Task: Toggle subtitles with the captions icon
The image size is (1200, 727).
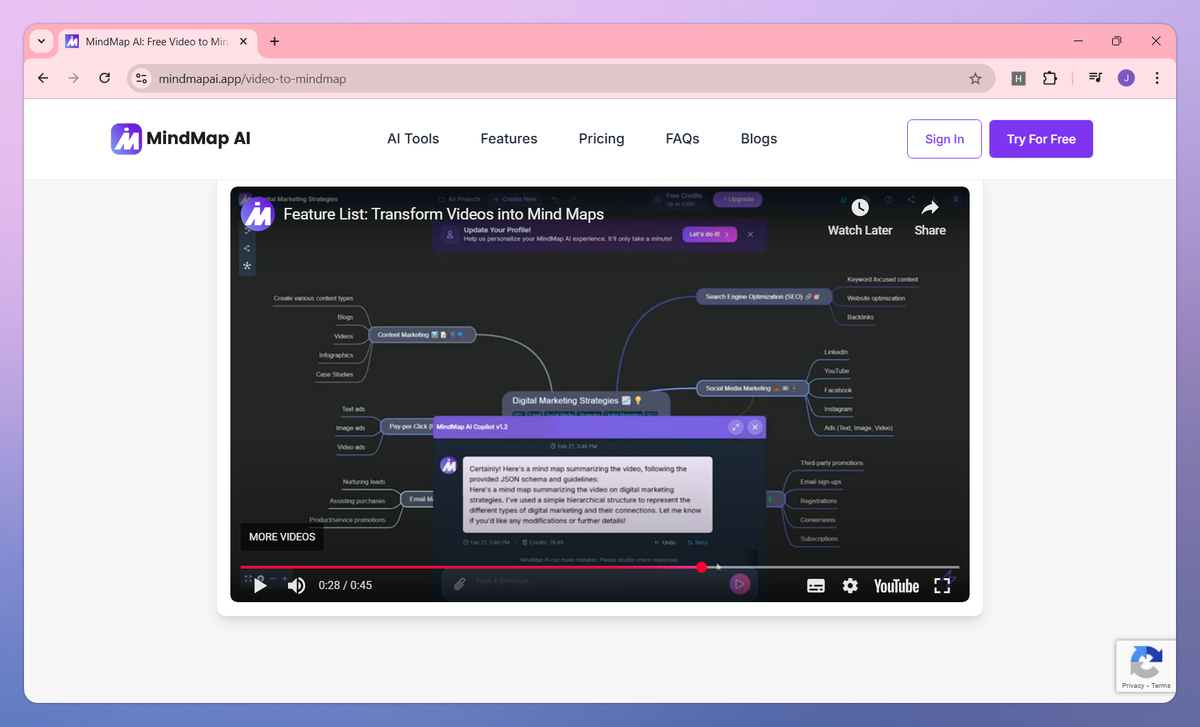Action: (816, 585)
